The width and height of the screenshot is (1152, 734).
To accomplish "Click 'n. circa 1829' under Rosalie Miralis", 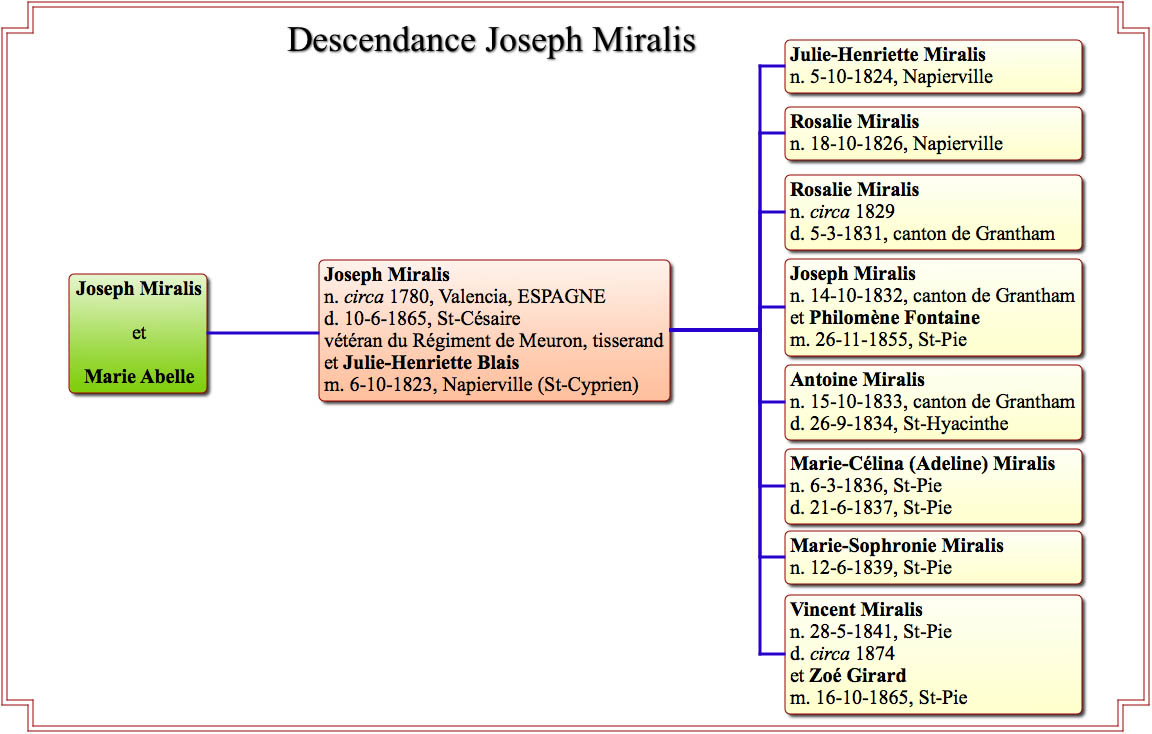I will coord(842,212).
